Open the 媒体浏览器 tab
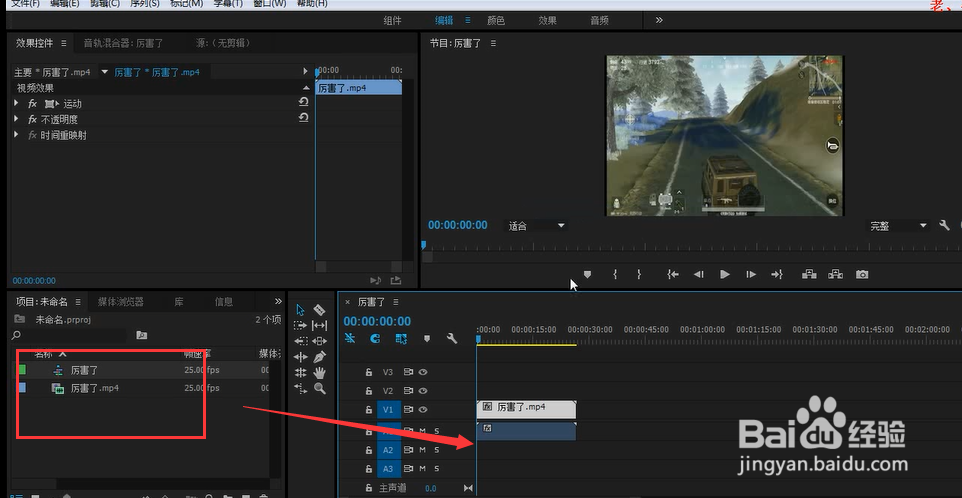Image resolution: width=962 pixels, height=498 pixels. (x=121, y=302)
